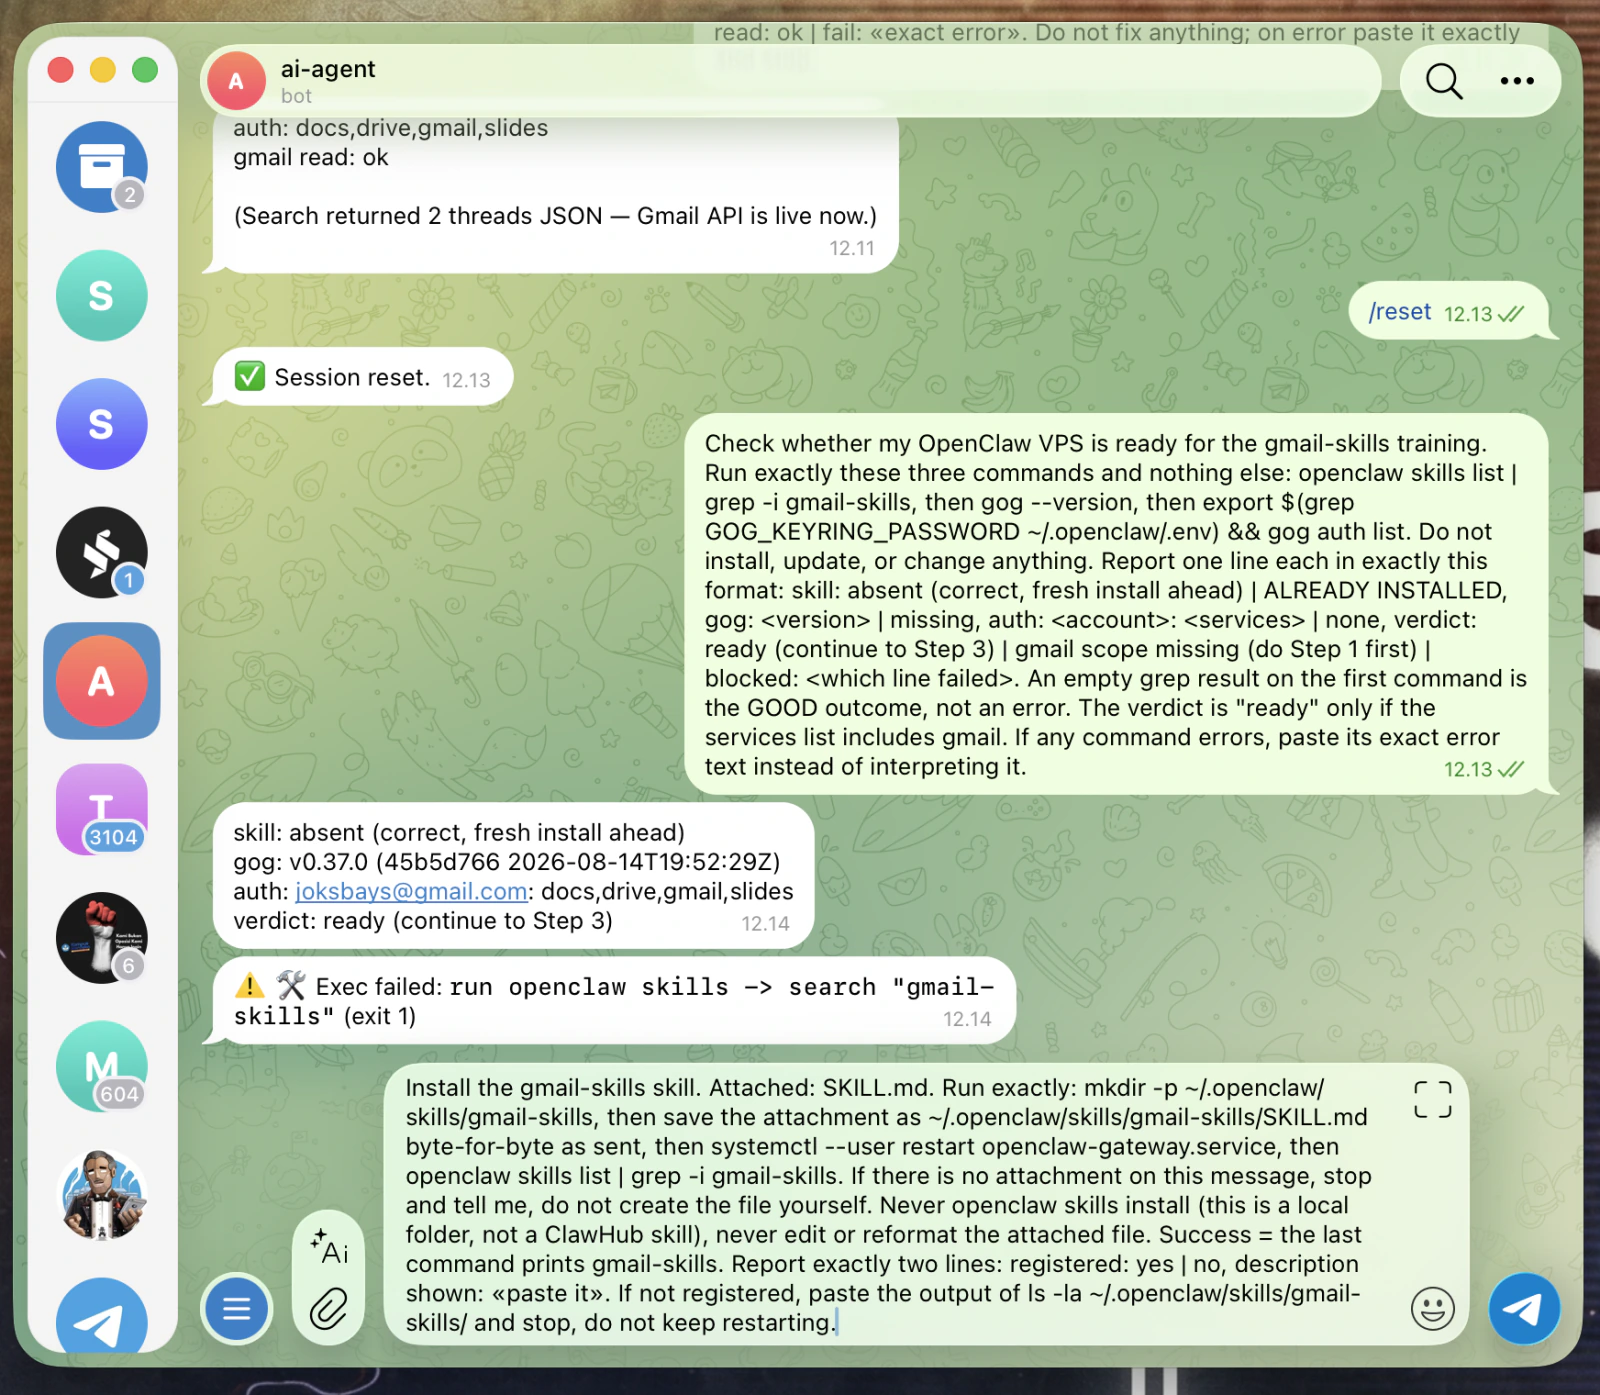Click the "gog: v0.37.0" version line
This screenshot has width=1600, height=1395.
point(506,862)
